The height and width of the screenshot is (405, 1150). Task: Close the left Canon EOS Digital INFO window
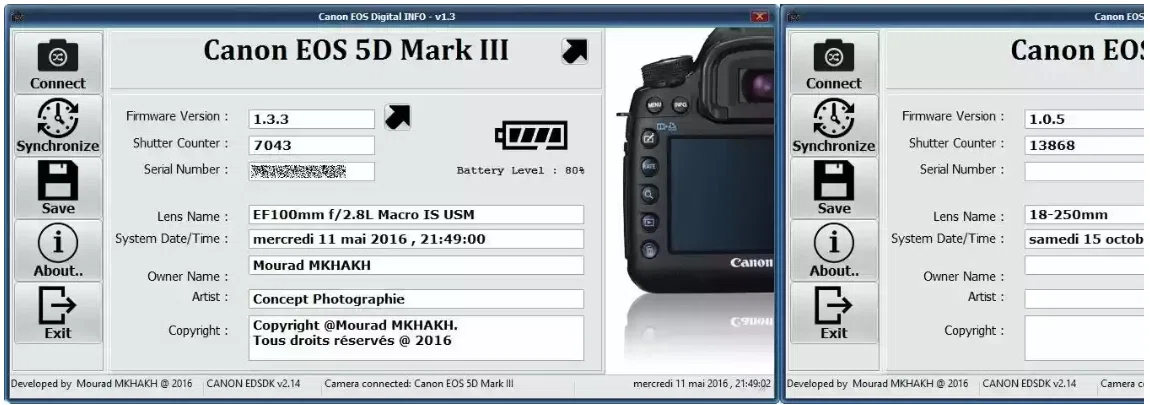click(x=761, y=16)
